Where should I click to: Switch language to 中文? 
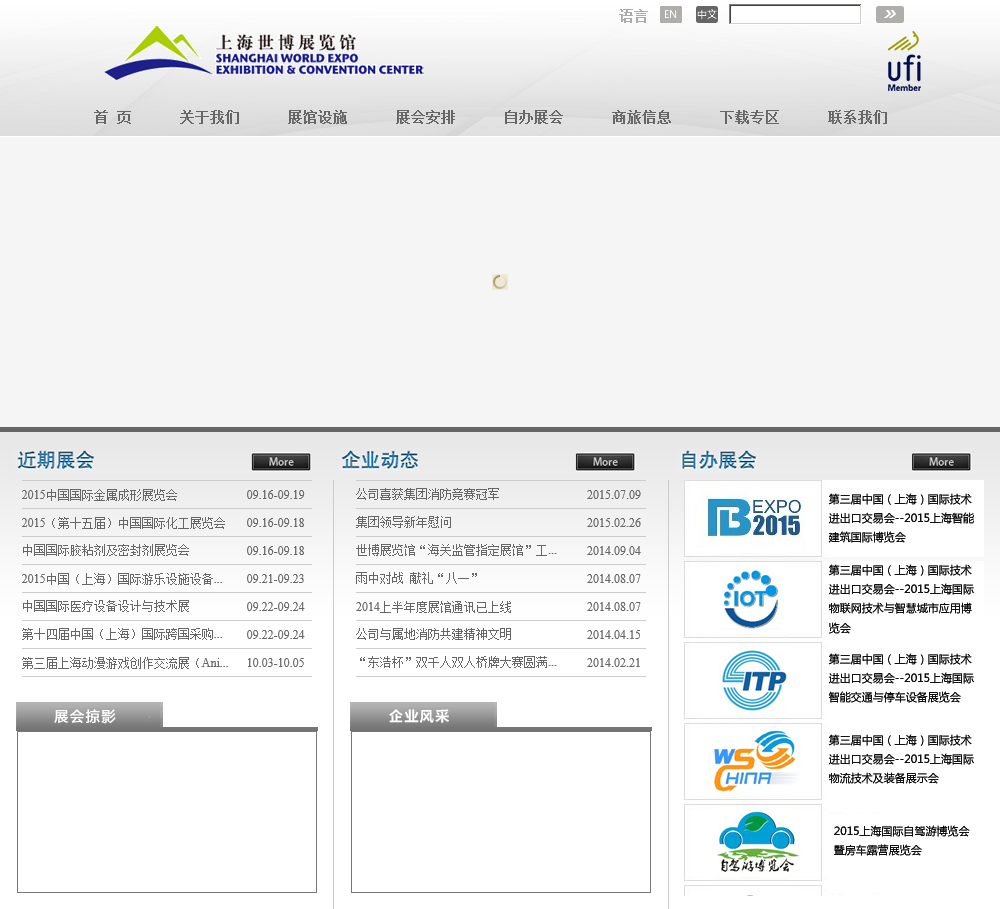707,14
